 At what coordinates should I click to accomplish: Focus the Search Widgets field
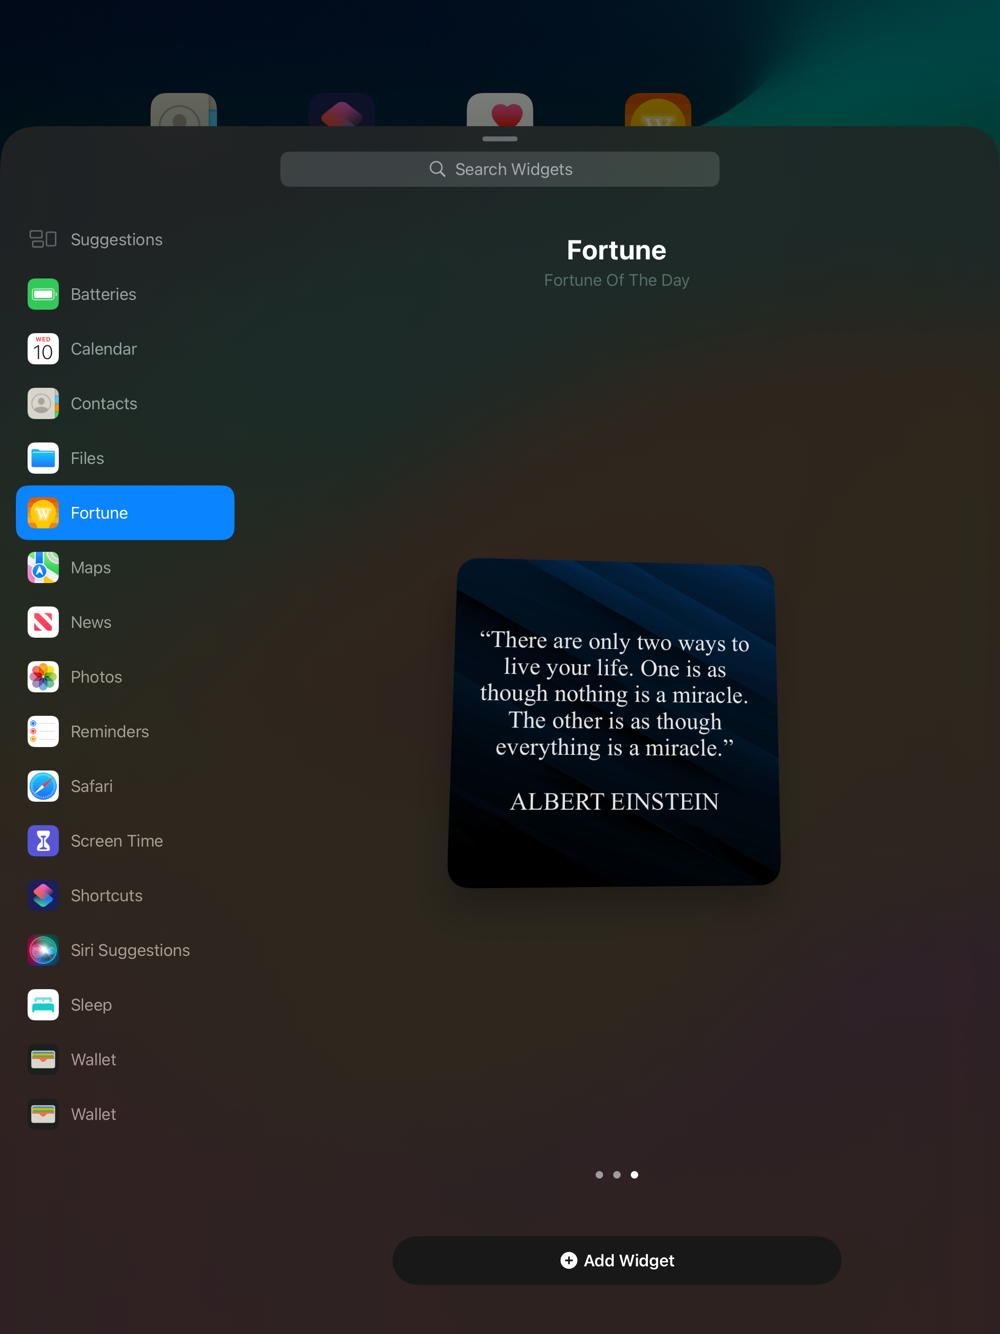(500, 169)
